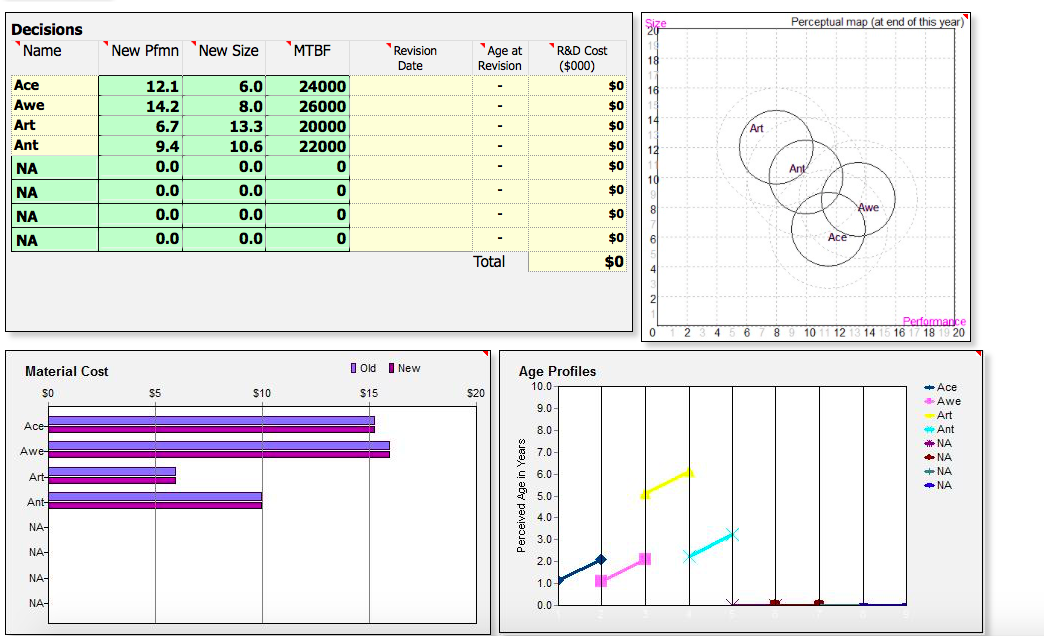
Task: Click Awe MTBF value 26000
Action: (x=308, y=106)
